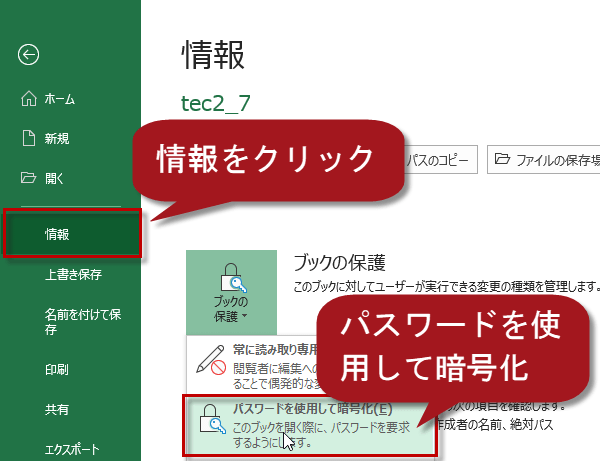Expand the ブックの保護 dropdown arrow
Screen dimensions: 600x461
[243, 317]
